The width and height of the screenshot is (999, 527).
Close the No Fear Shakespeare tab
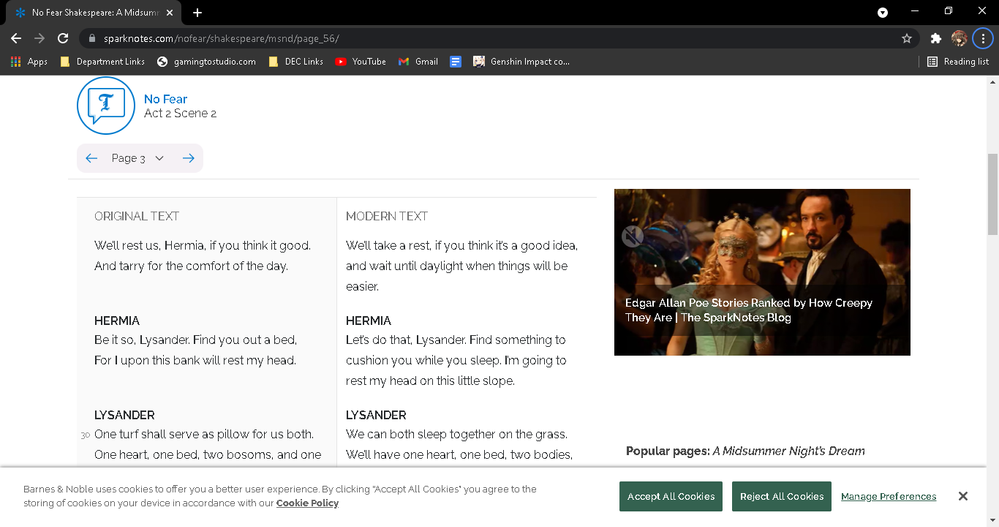(x=169, y=13)
